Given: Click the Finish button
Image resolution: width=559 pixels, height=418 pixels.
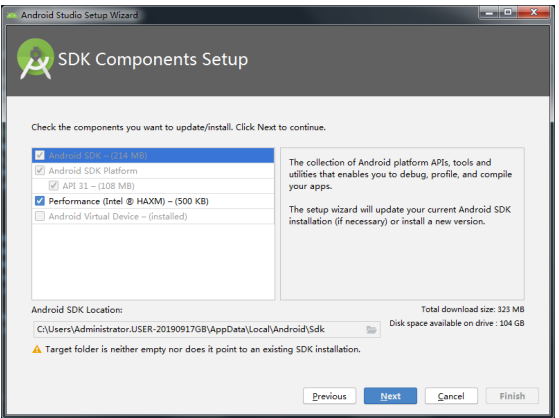Looking at the screenshot, I should (x=512, y=396).
